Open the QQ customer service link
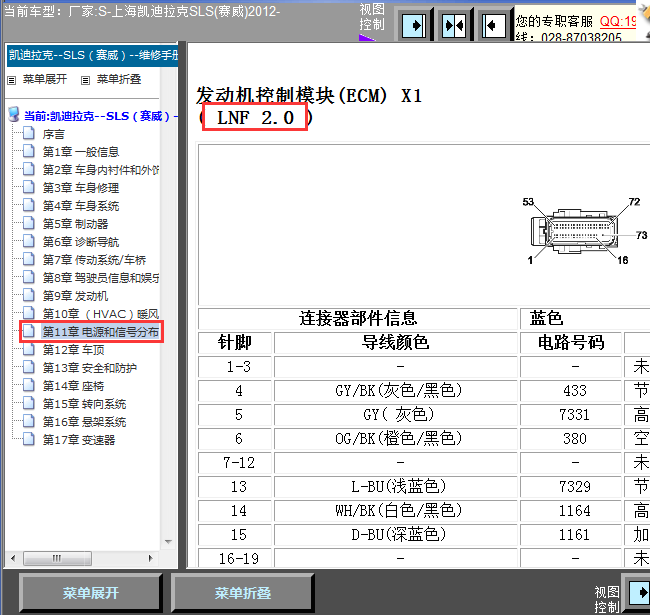Viewport: 650px width, 615px height. [618, 21]
